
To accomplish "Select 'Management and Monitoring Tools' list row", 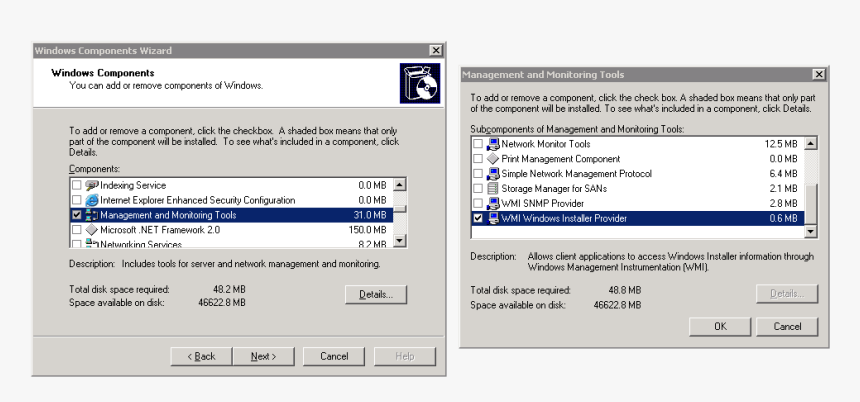I will [x=231, y=215].
